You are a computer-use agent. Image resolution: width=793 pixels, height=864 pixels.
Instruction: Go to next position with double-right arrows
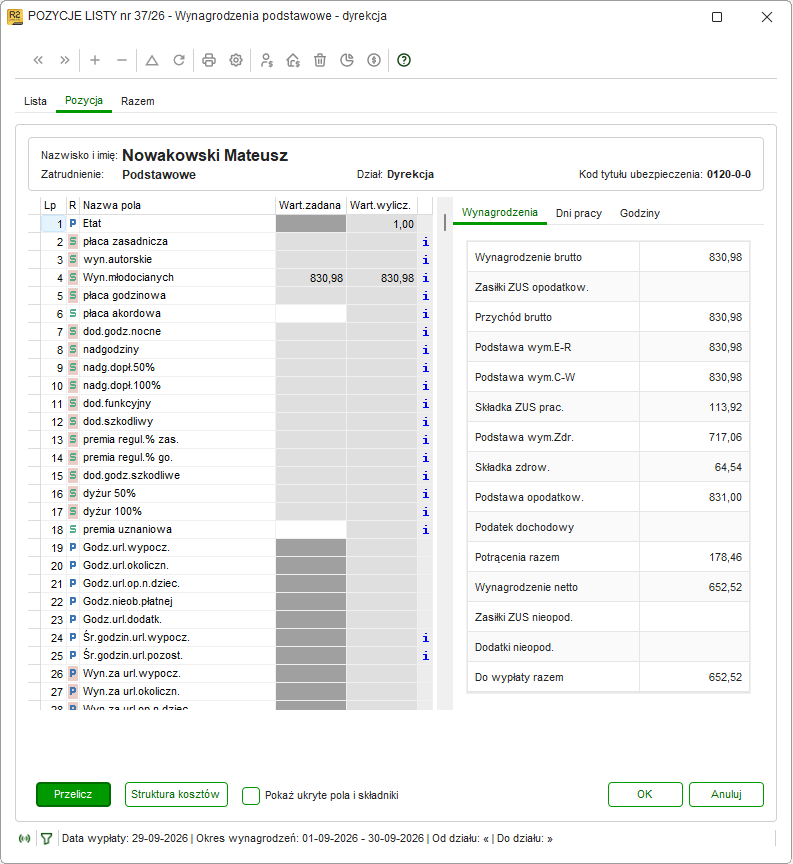65,60
